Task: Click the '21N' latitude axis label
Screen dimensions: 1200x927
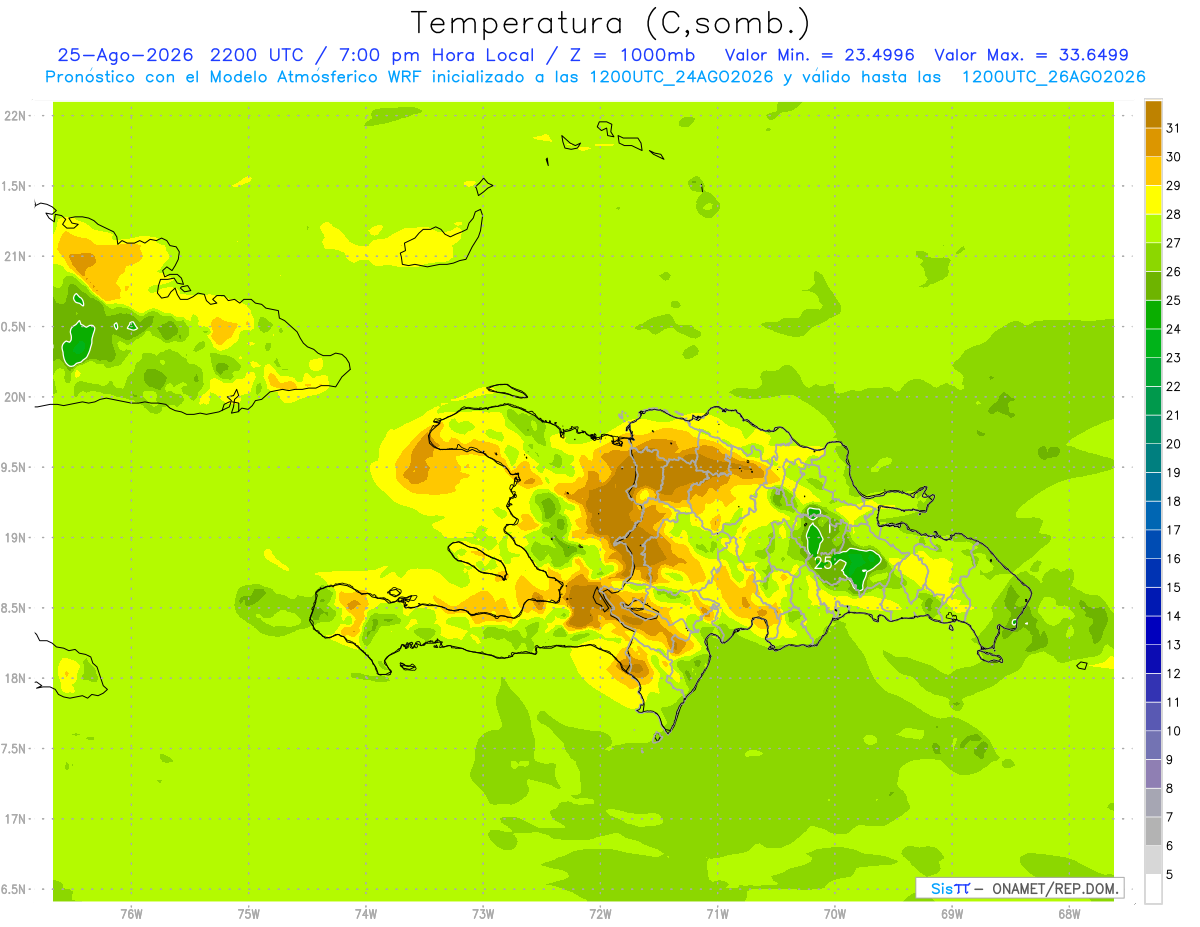Action: point(17,256)
